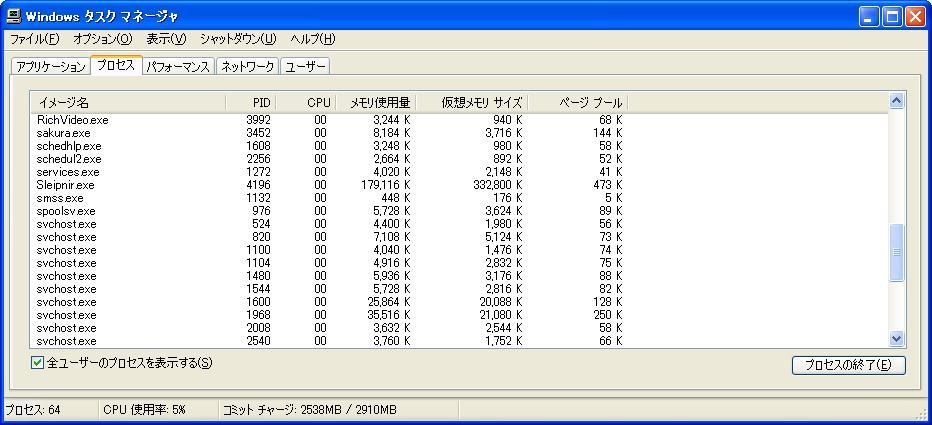Open the オプション(O) menu
This screenshot has height=425, width=932.
click(x=102, y=39)
